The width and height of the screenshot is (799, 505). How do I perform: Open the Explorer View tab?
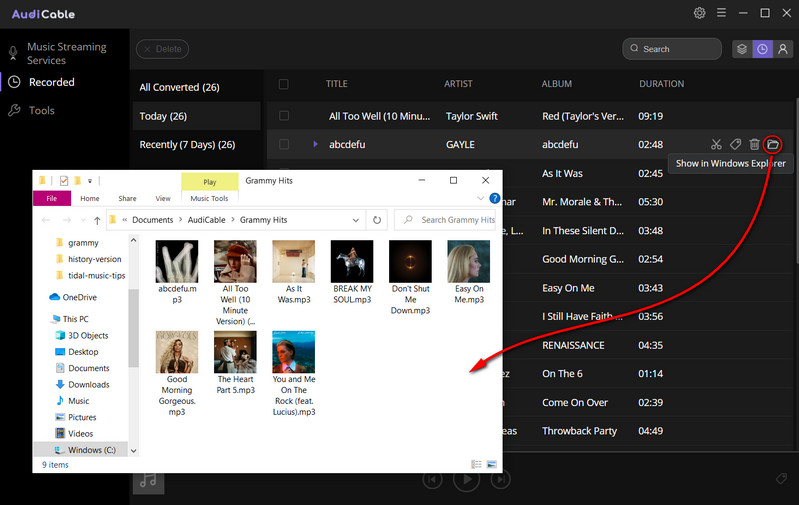coord(163,198)
